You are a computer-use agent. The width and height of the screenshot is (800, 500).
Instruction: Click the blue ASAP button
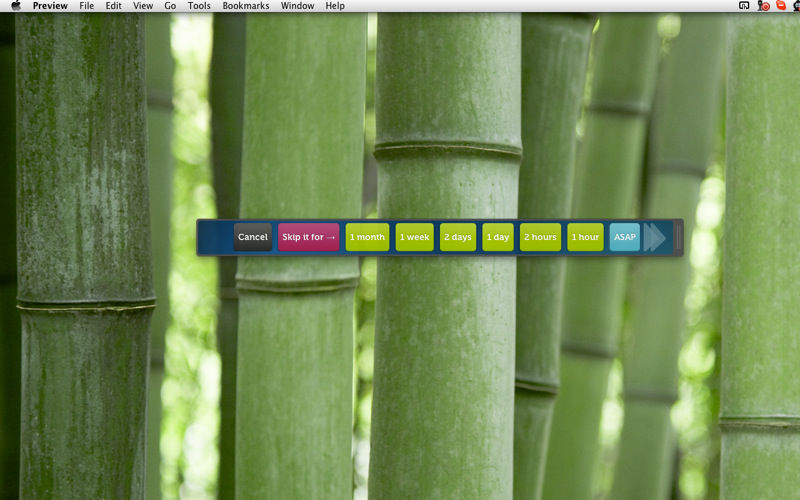pos(624,237)
